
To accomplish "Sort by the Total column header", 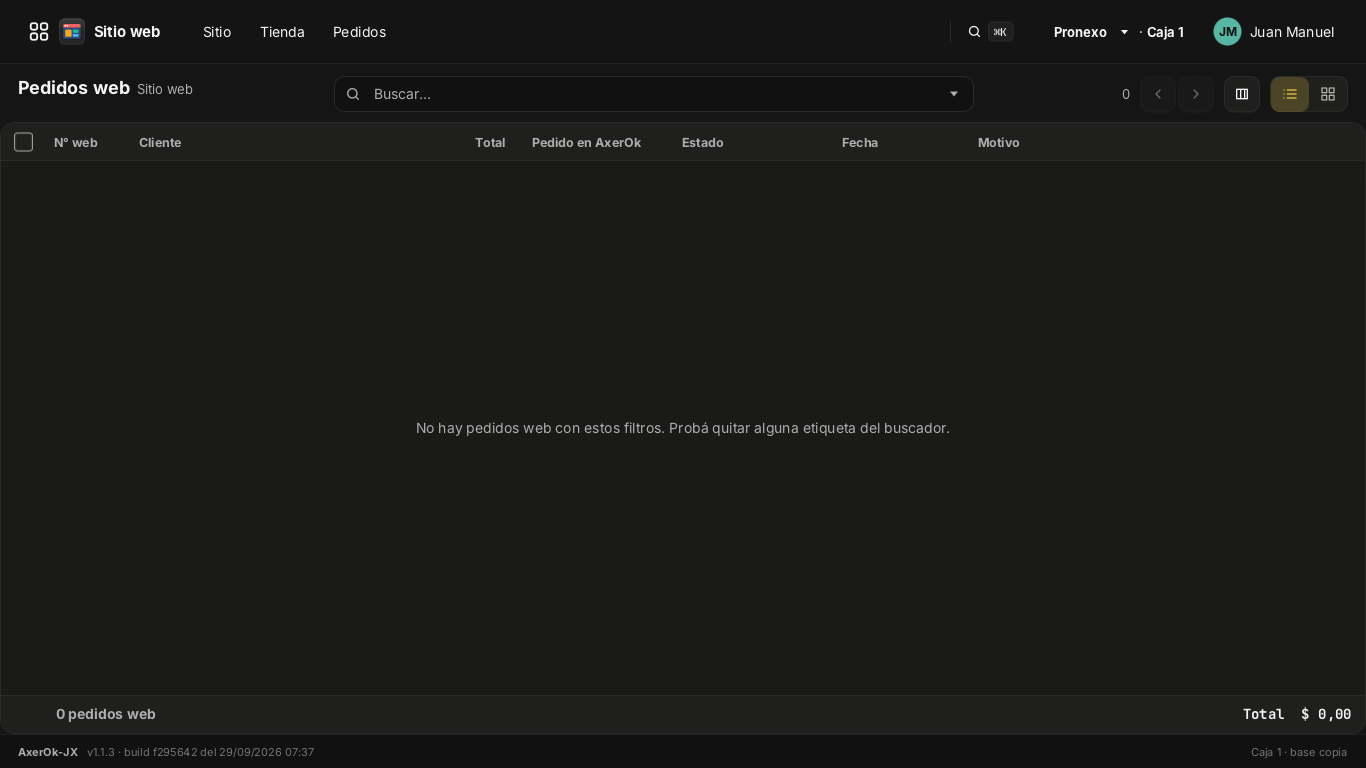I will [x=490, y=142].
